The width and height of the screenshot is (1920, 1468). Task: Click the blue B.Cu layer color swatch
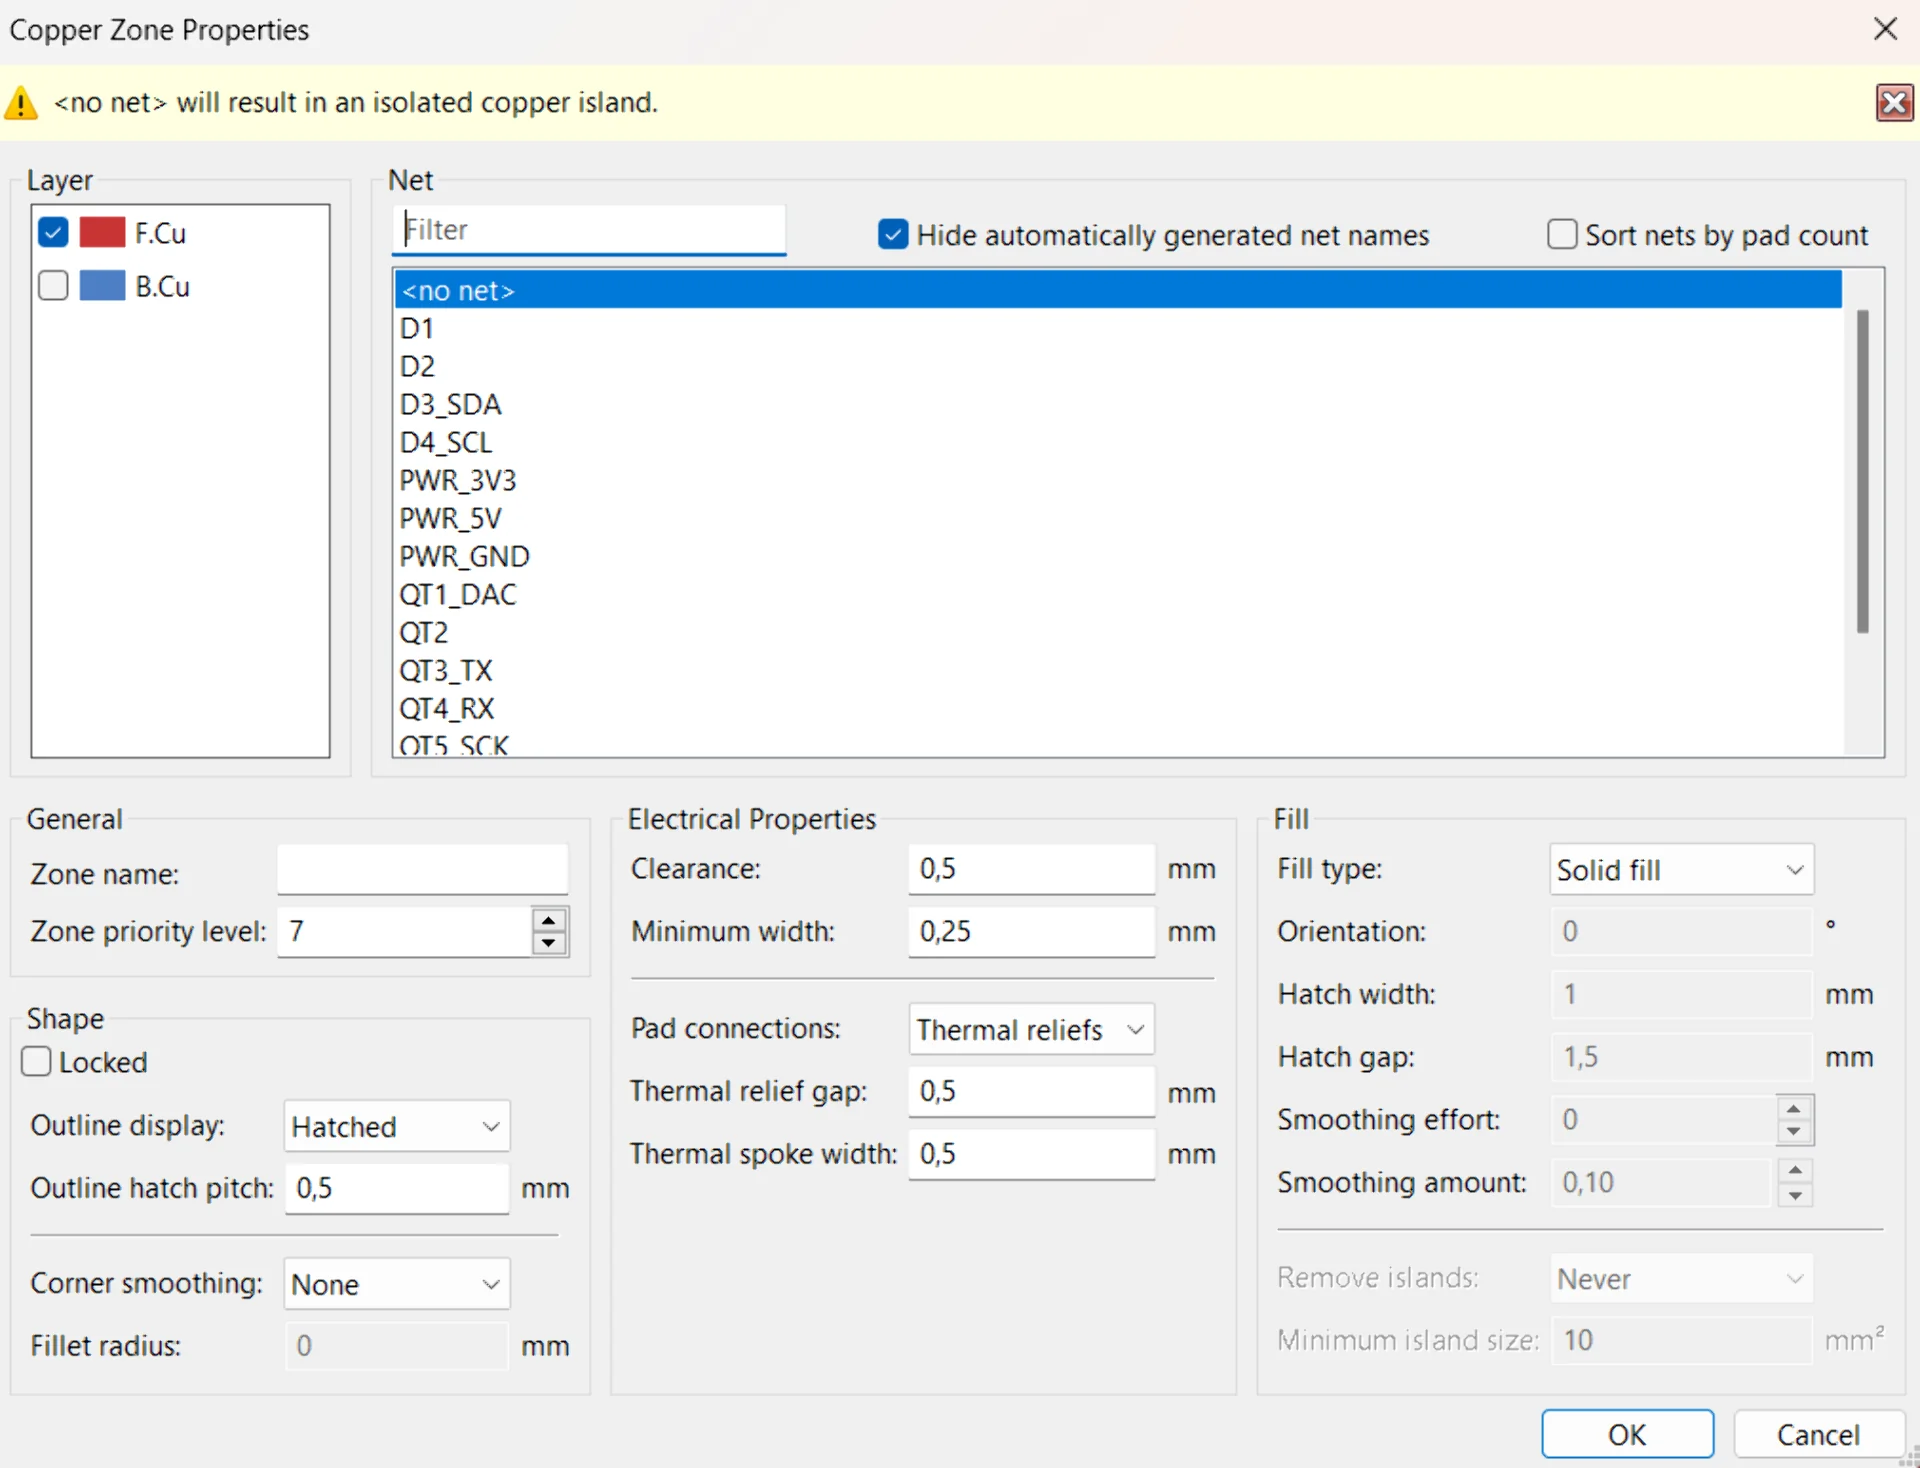102,286
